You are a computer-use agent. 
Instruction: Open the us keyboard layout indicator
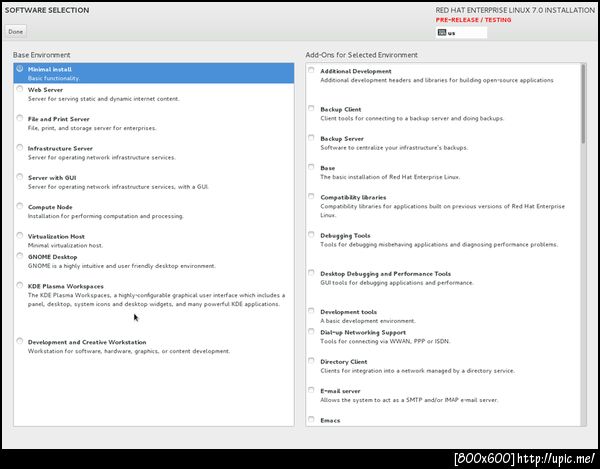pos(461,33)
